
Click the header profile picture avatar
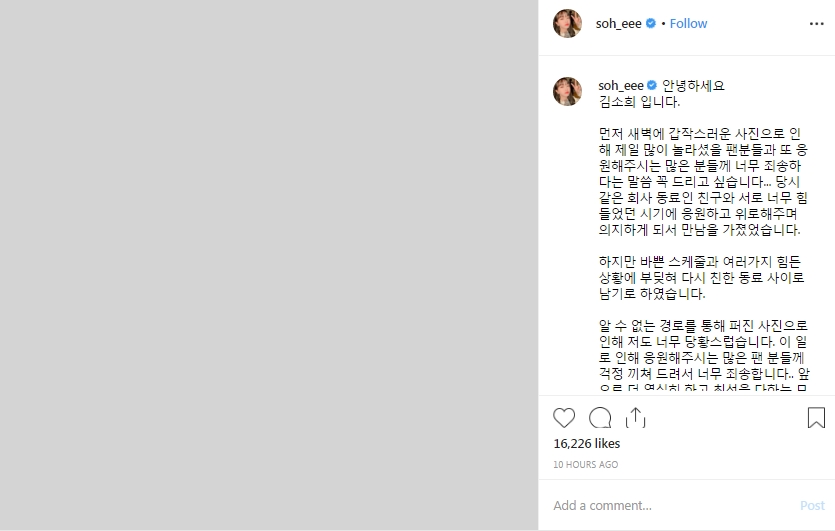pyautogui.click(x=567, y=23)
